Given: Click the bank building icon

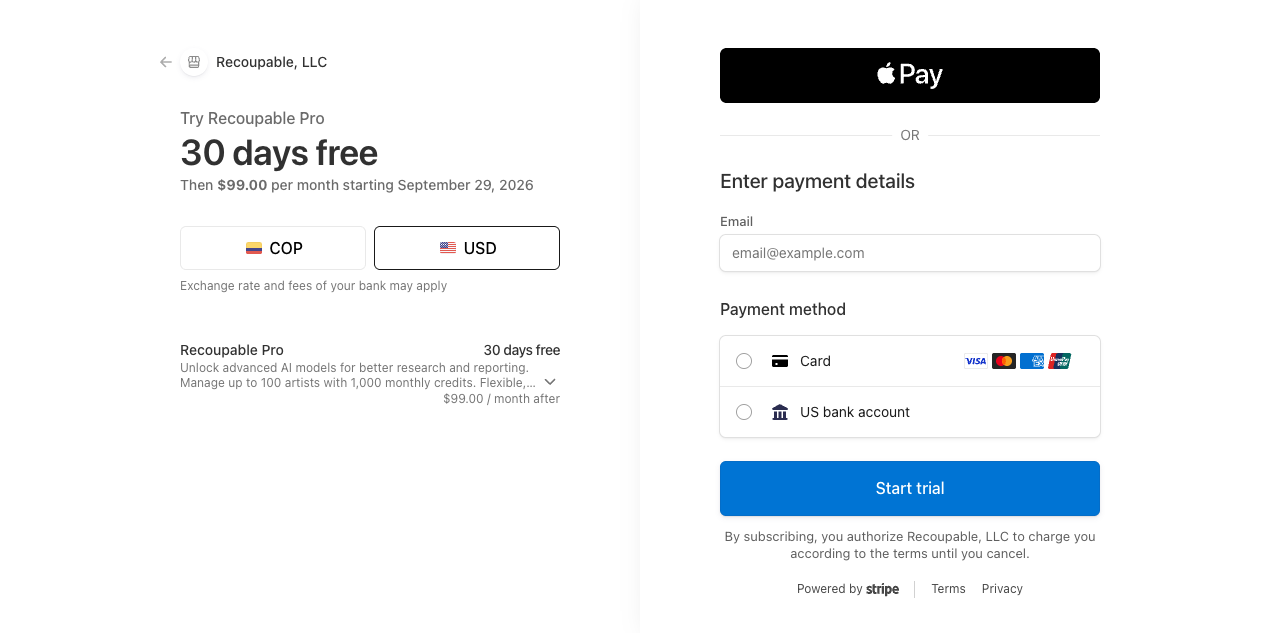Looking at the screenshot, I should [780, 412].
